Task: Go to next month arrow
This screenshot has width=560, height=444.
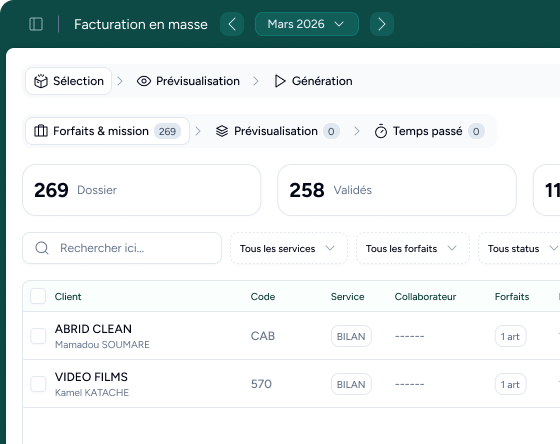Action: point(382,24)
